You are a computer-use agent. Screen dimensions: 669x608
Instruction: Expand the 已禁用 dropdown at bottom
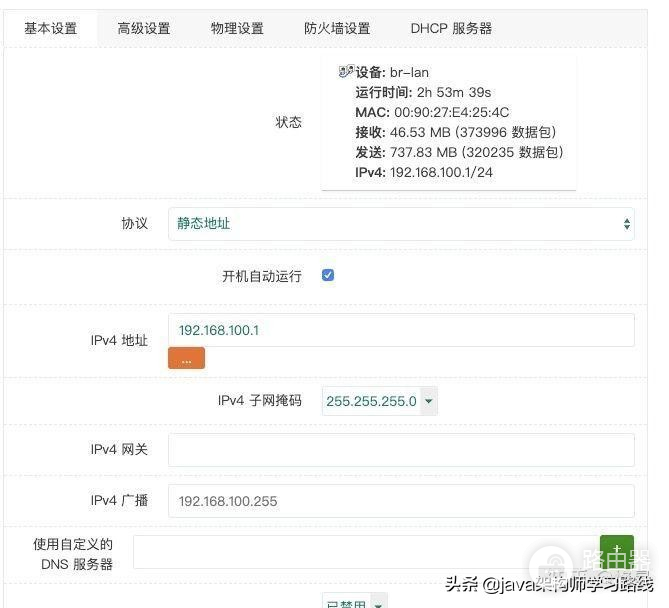355,602
